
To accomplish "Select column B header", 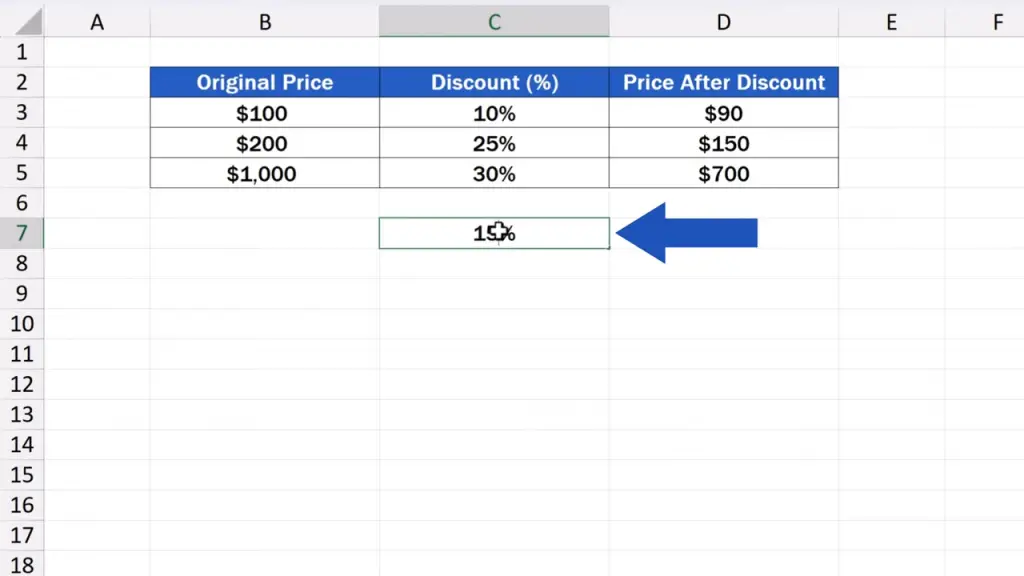I will pyautogui.click(x=265, y=22).
